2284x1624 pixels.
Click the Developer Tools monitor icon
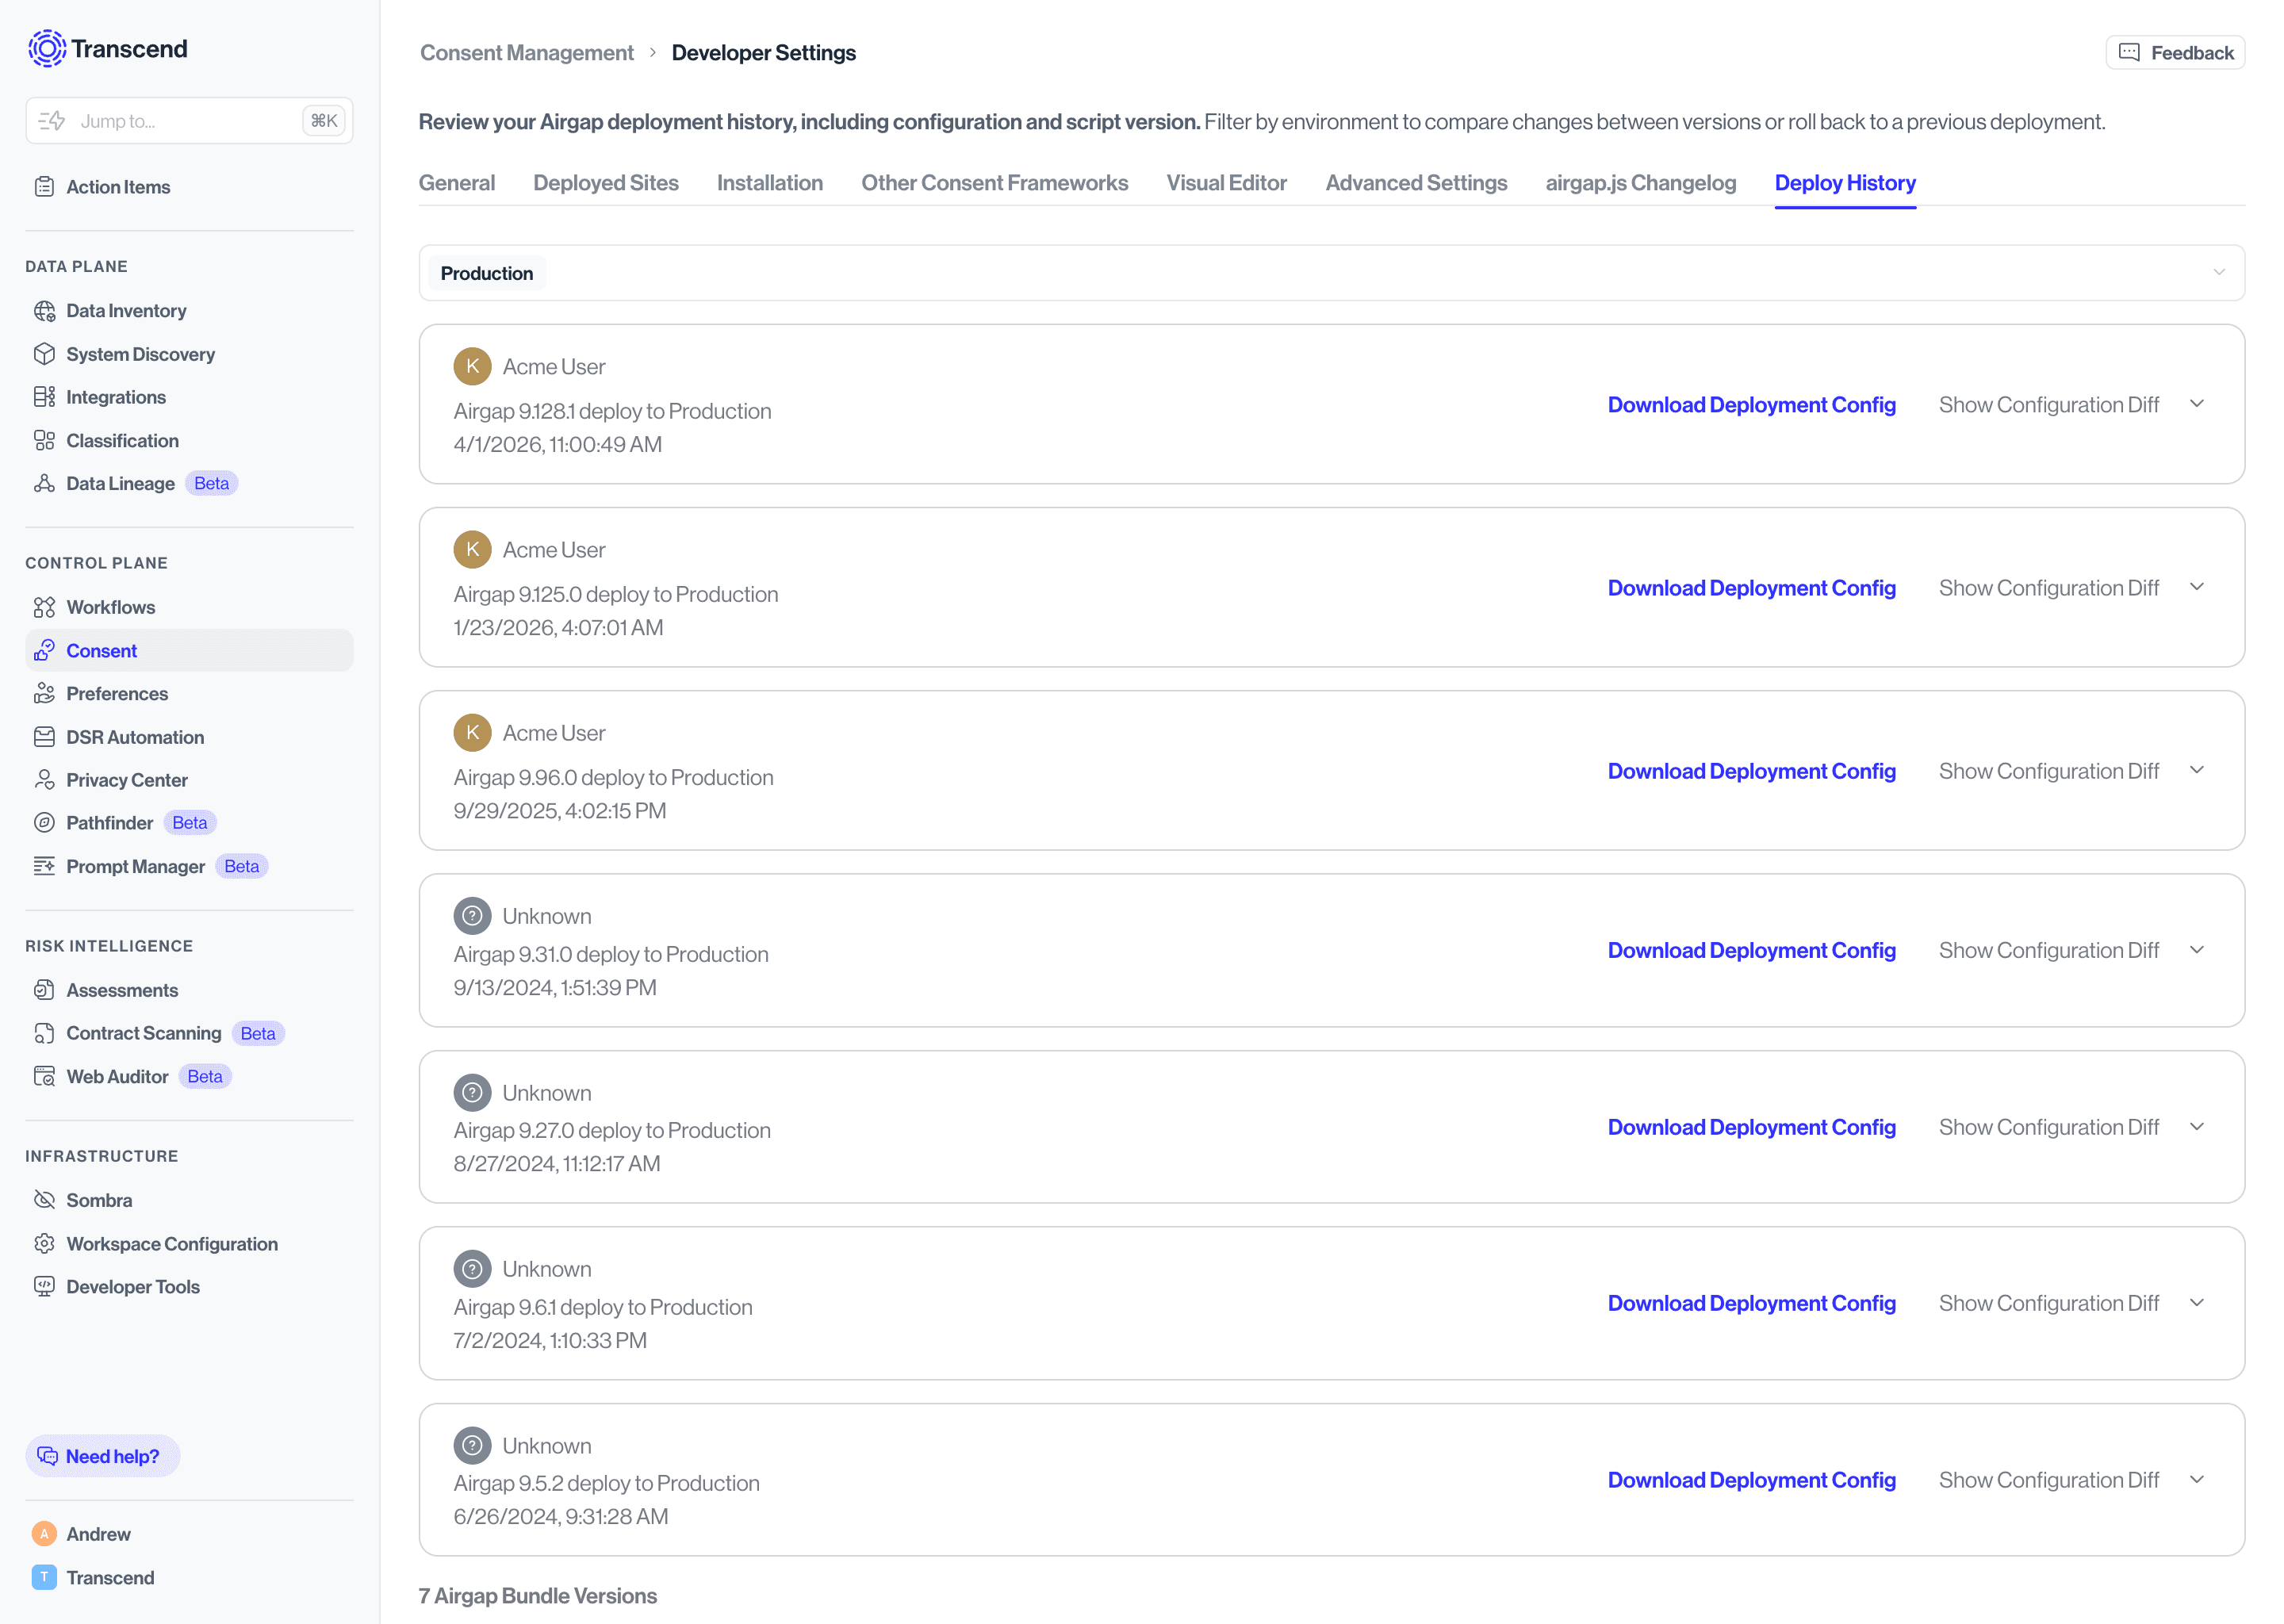[44, 1287]
